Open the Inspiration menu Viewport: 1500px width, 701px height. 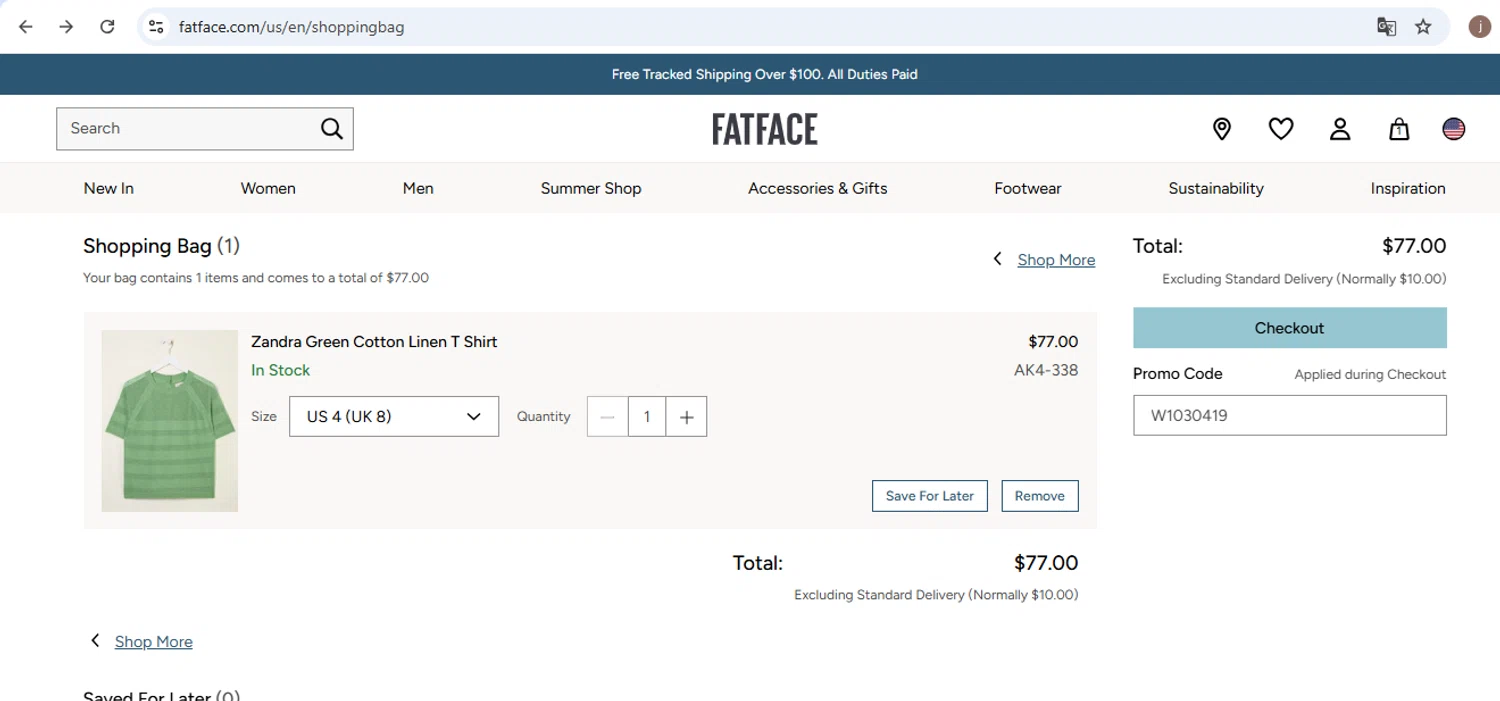click(x=1408, y=188)
